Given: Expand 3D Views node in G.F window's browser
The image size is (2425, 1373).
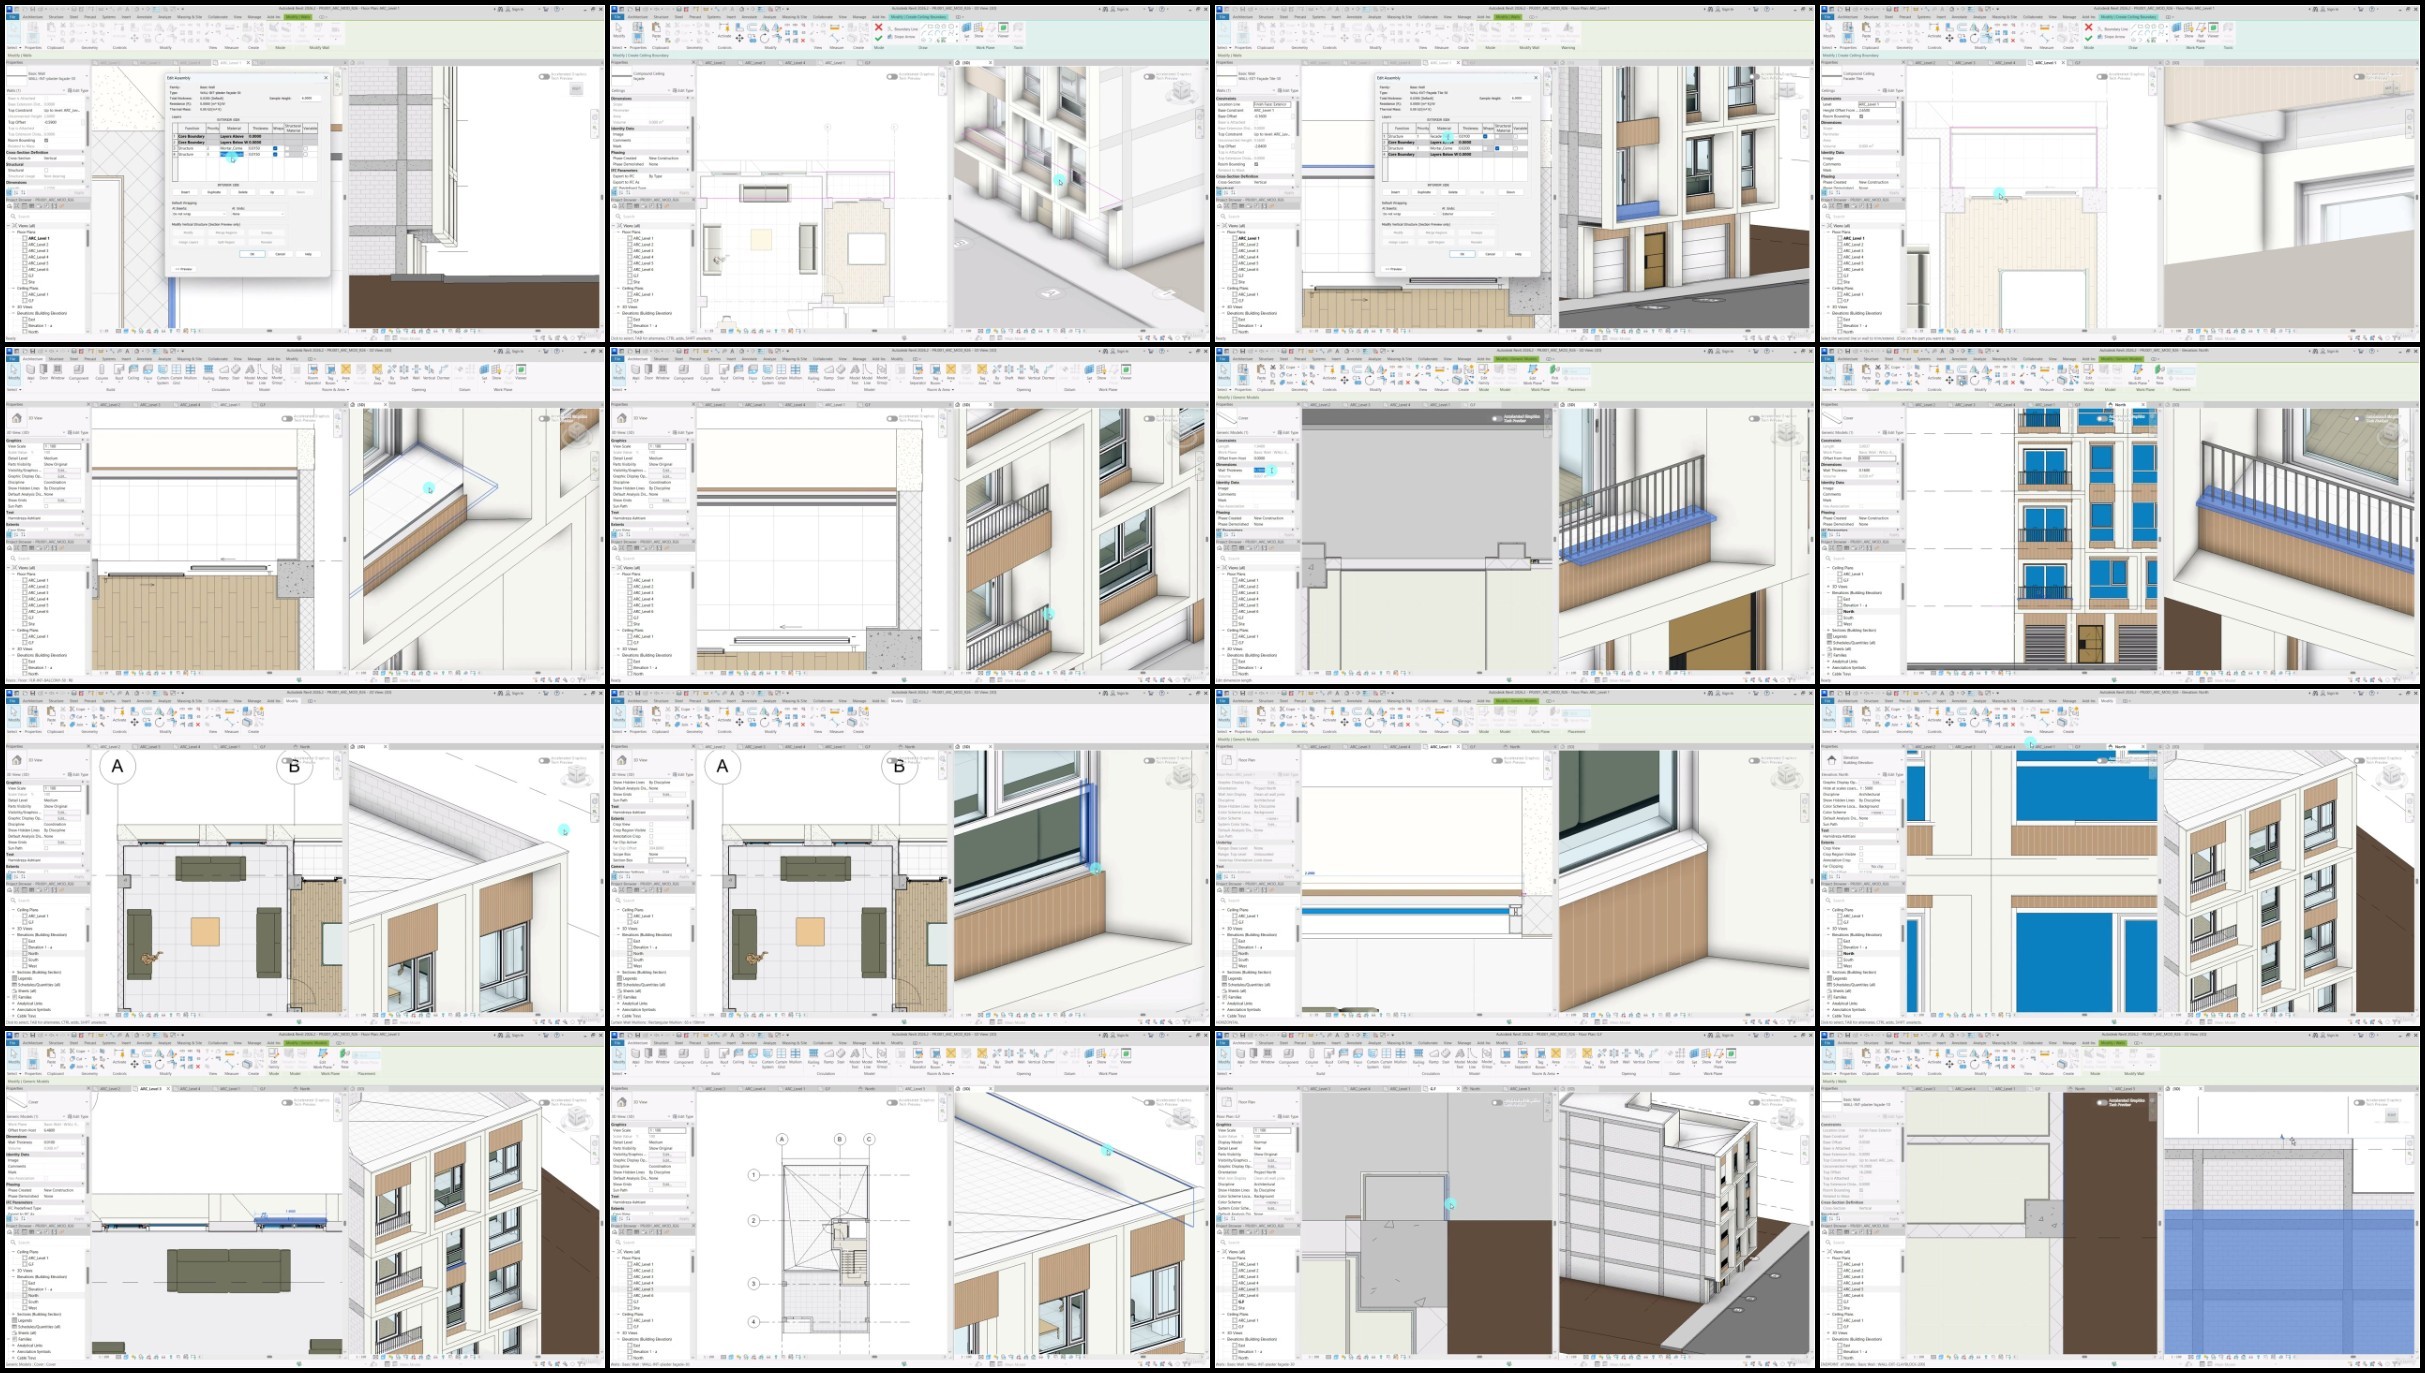Looking at the screenshot, I should 1224,1333.
